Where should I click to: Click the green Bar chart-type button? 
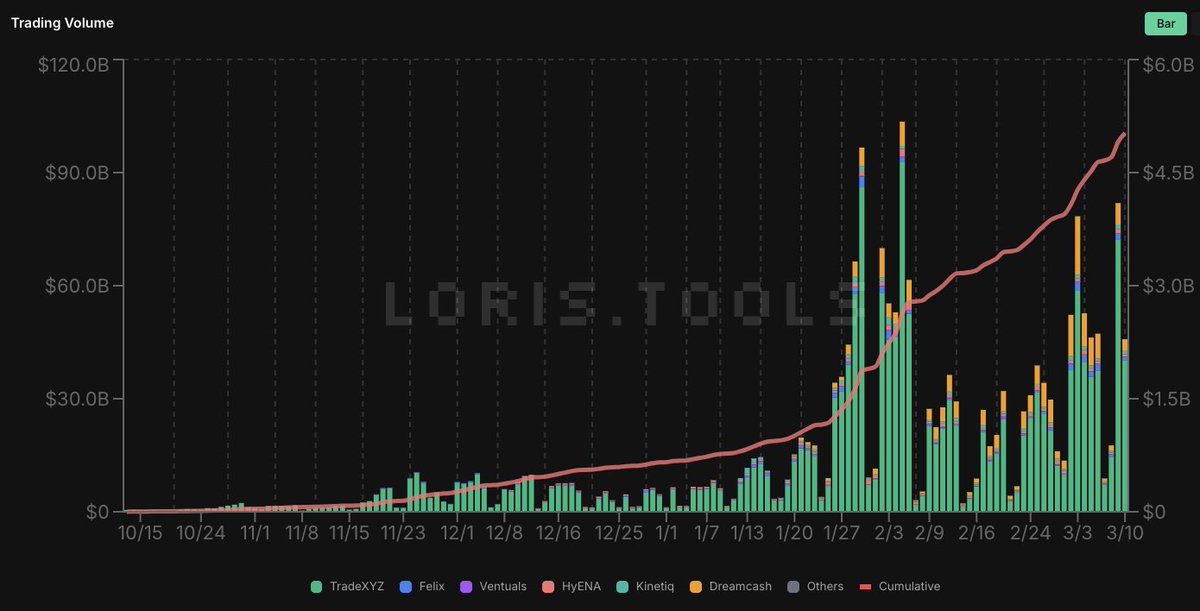click(1165, 23)
